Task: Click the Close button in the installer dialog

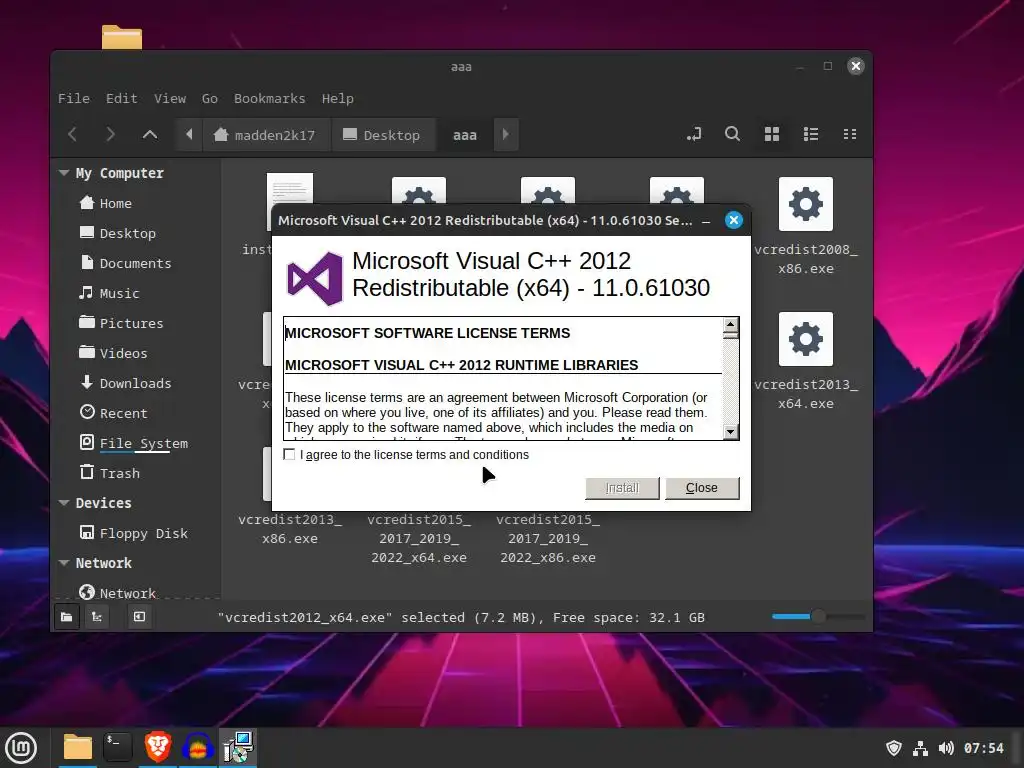Action: point(701,488)
